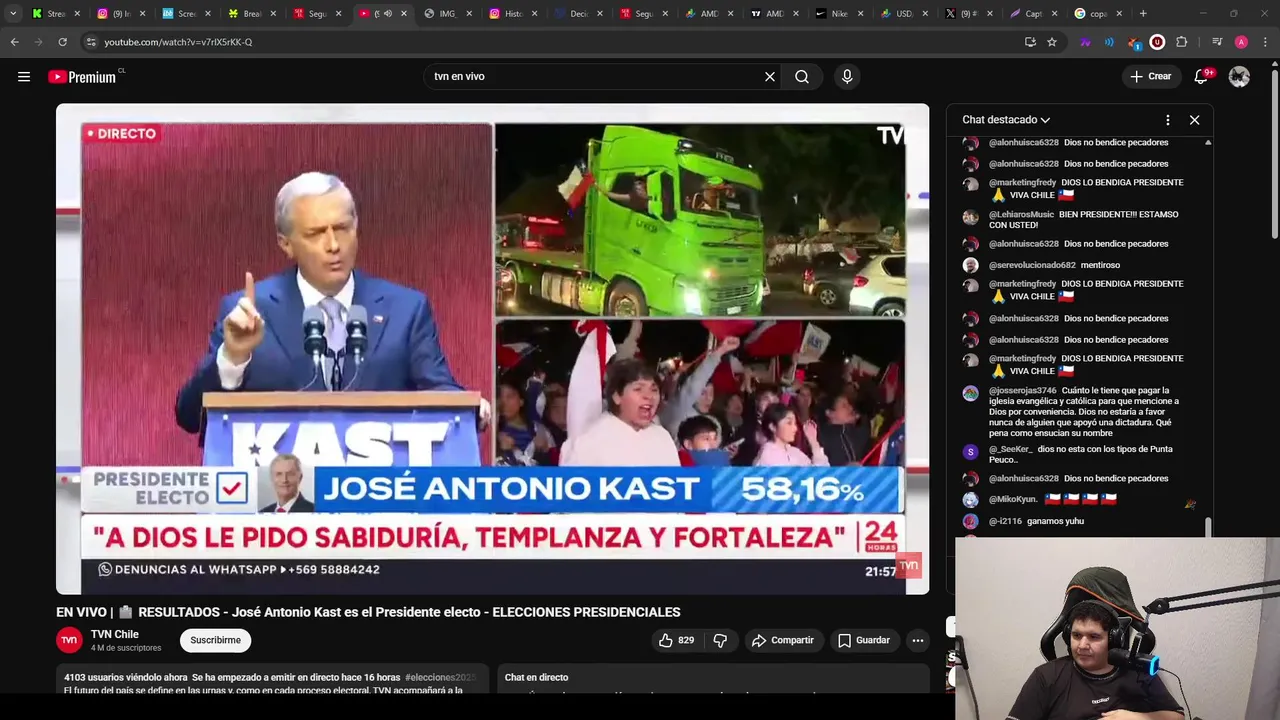Switch to the Break tab
The height and width of the screenshot is (720, 1280).
point(251,14)
